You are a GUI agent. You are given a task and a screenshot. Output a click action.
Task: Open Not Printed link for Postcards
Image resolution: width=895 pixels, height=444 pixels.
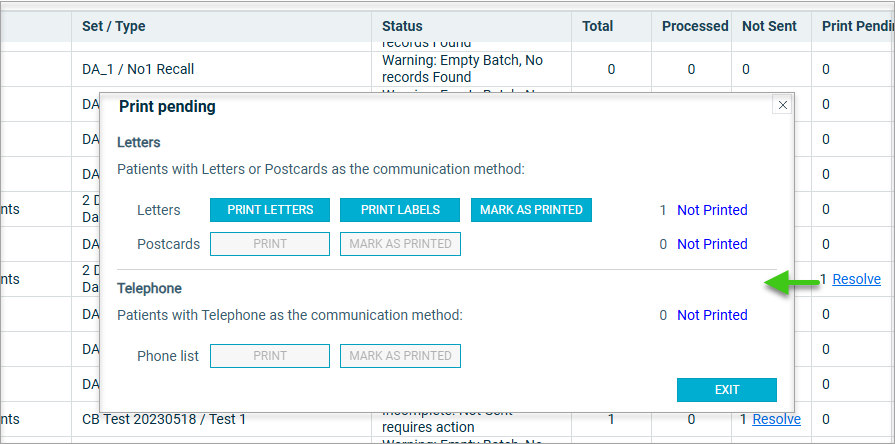[x=712, y=244]
